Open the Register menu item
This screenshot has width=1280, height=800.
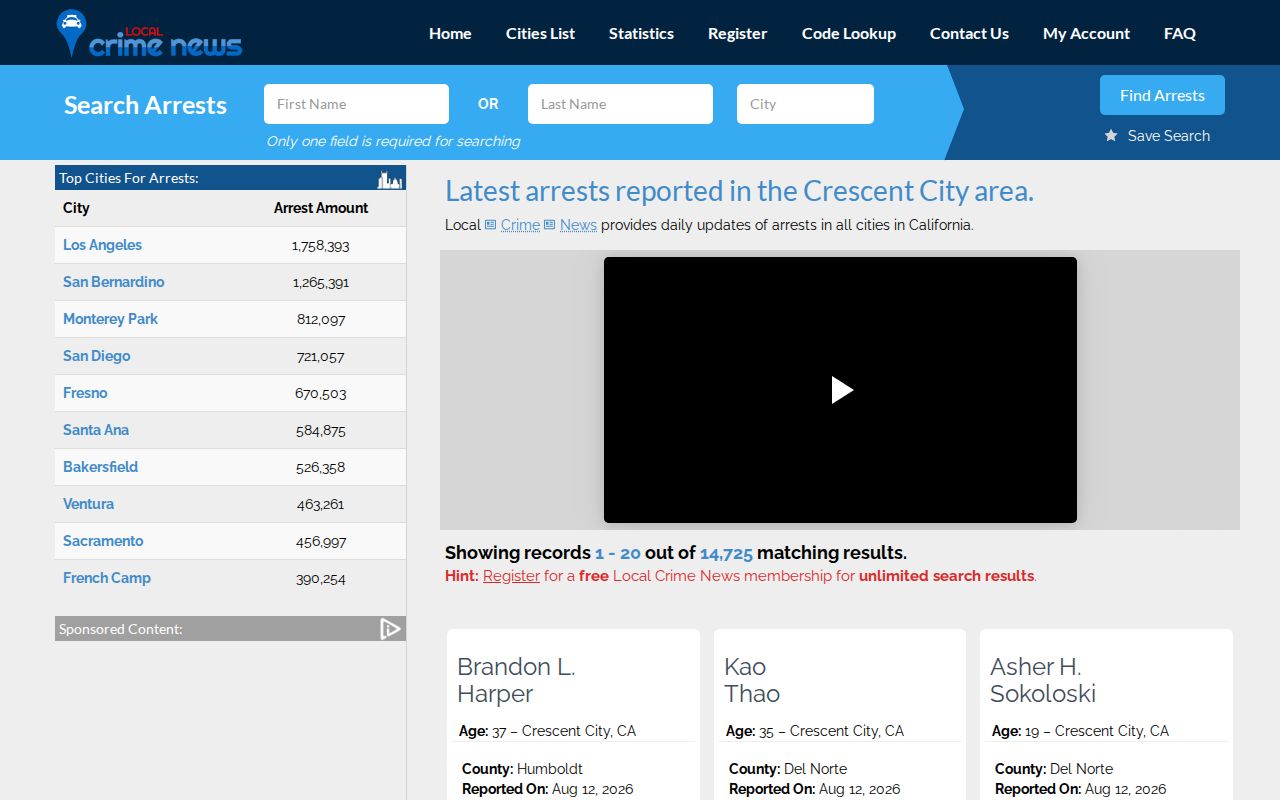tap(738, 33)
